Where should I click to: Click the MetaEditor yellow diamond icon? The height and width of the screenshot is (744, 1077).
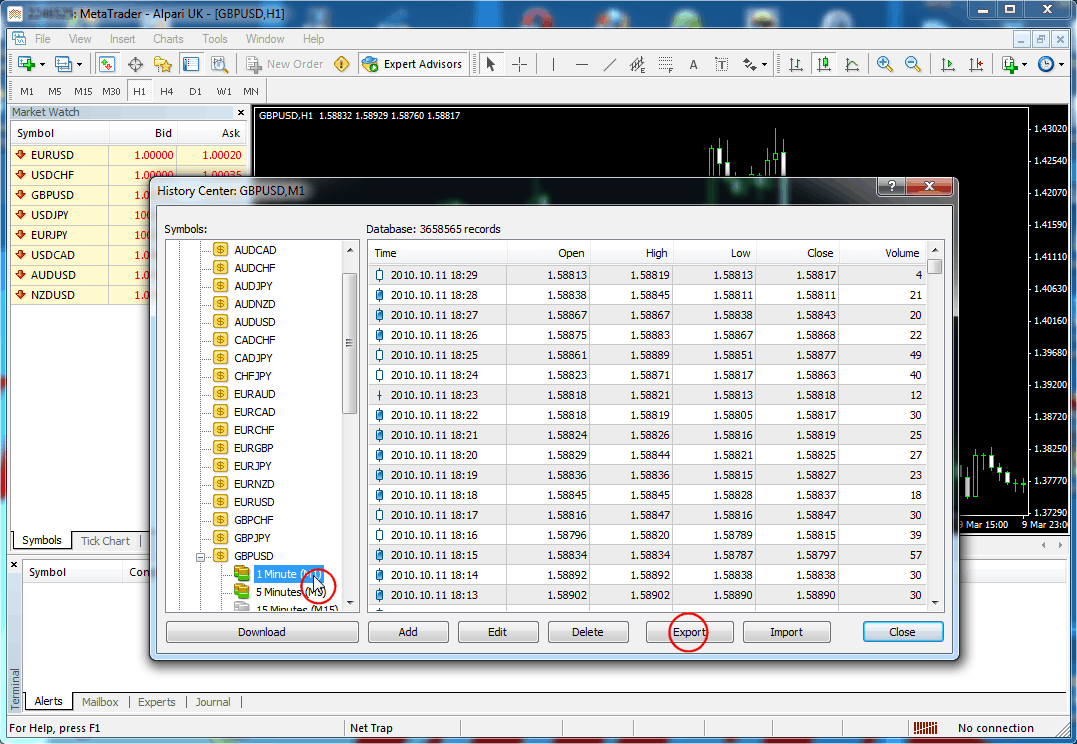[341, 64]
